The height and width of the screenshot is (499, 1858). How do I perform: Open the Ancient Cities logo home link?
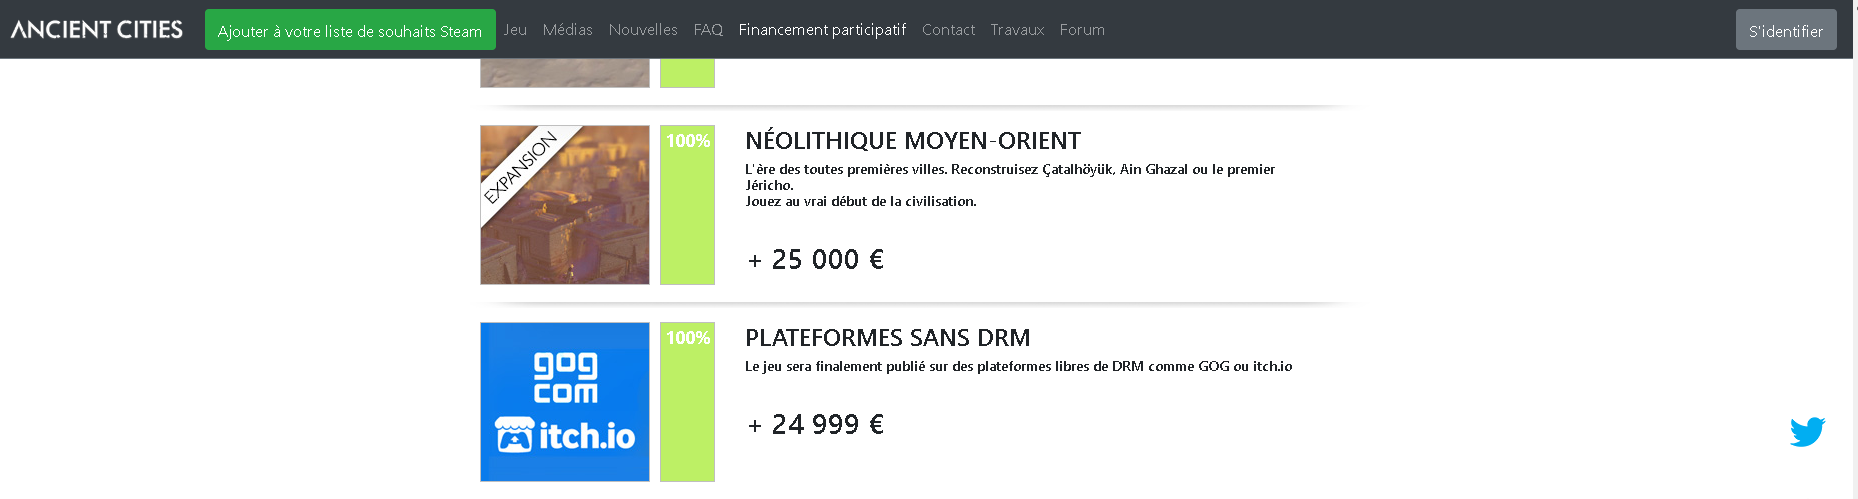(x=97, y=29)
